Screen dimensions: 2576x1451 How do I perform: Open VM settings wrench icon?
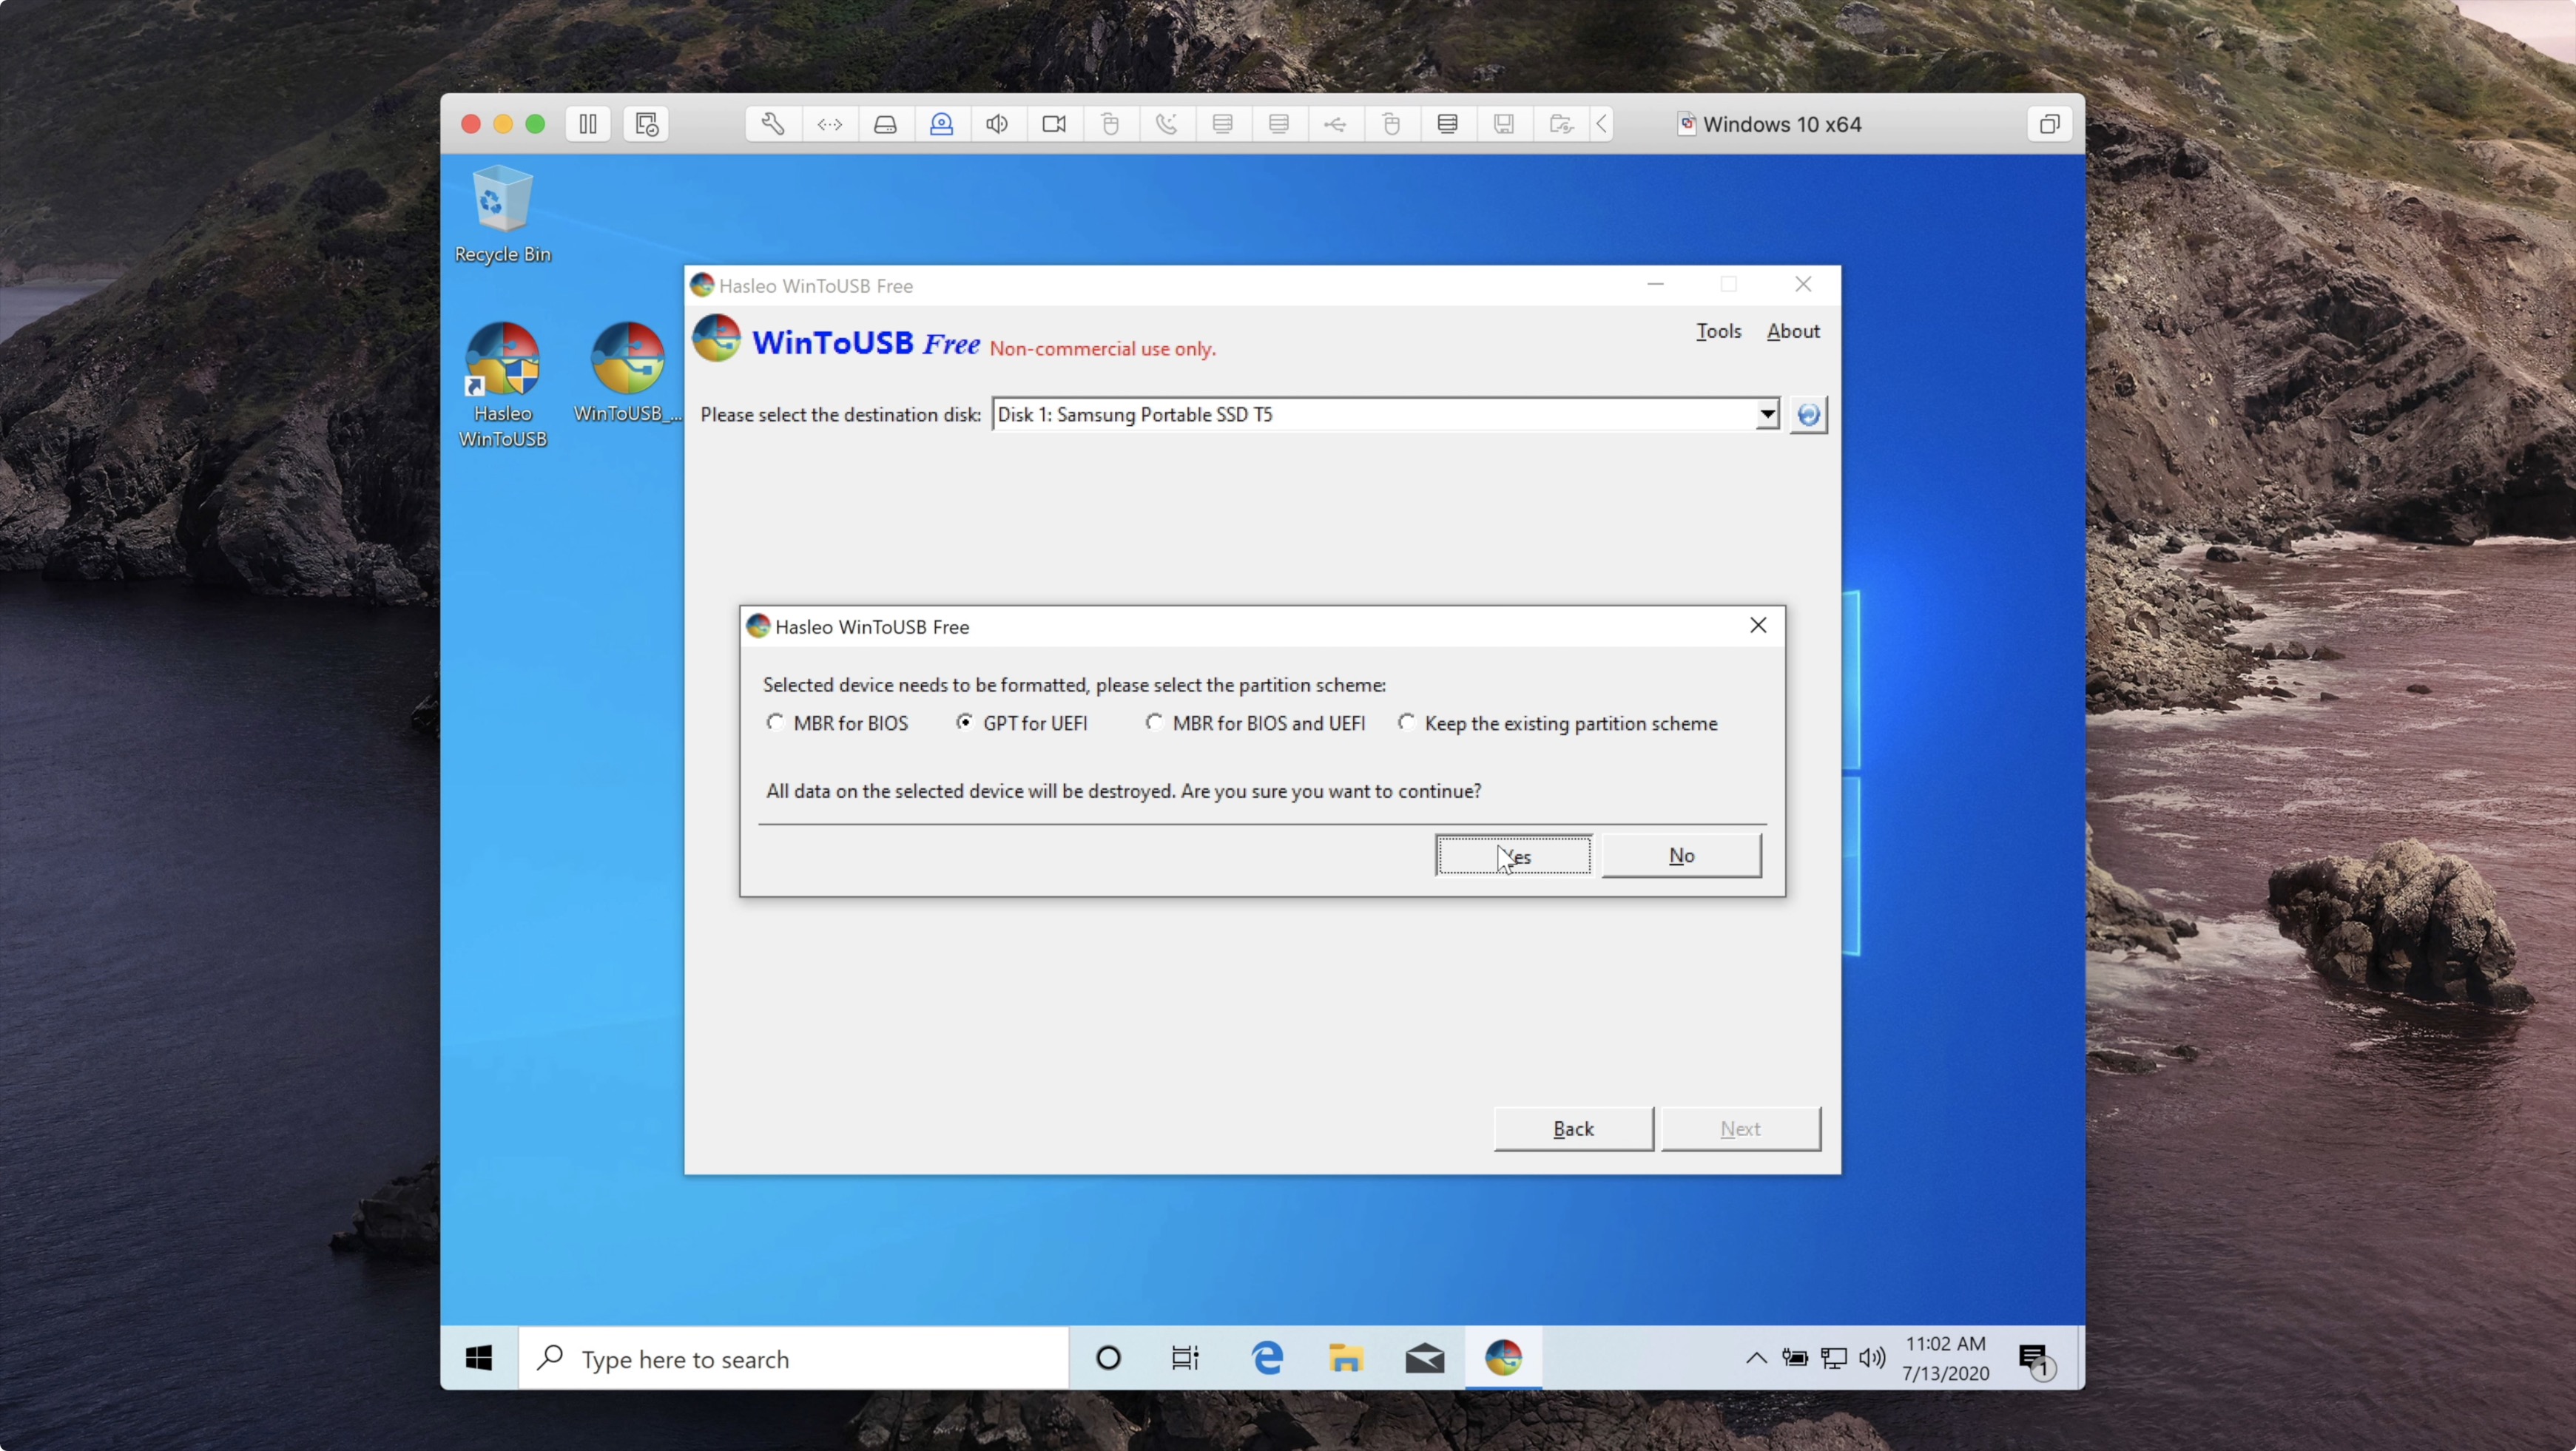(x=772, y=124)
